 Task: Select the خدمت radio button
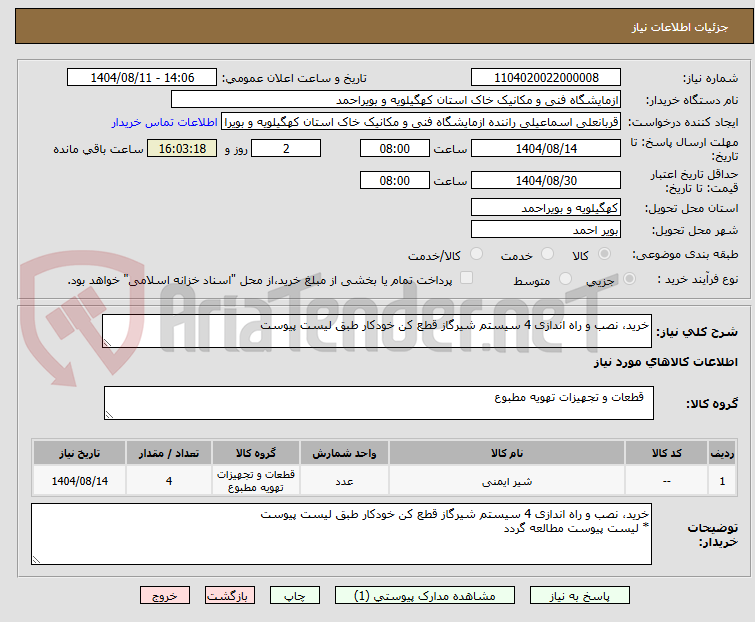point(547,254)
